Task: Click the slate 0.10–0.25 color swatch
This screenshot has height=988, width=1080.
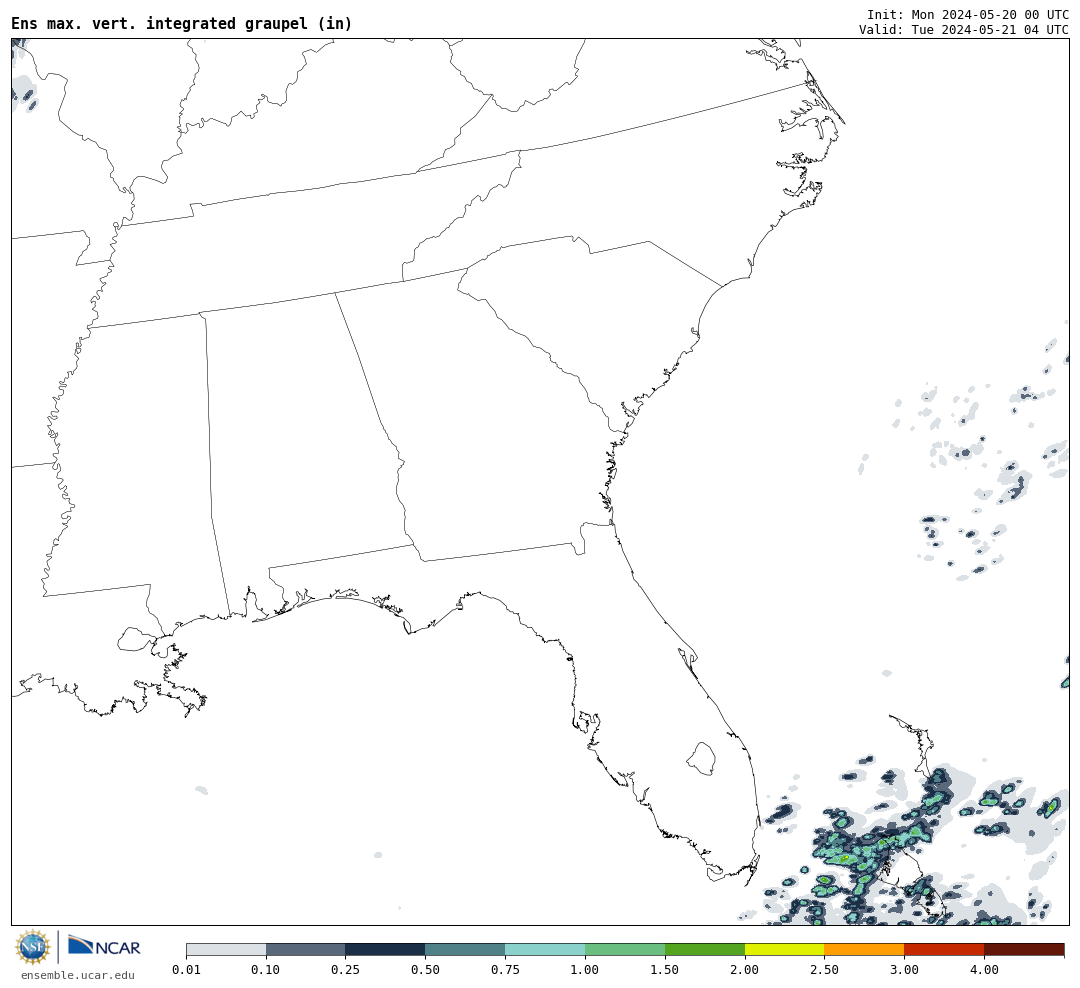Action: point(306,949)
